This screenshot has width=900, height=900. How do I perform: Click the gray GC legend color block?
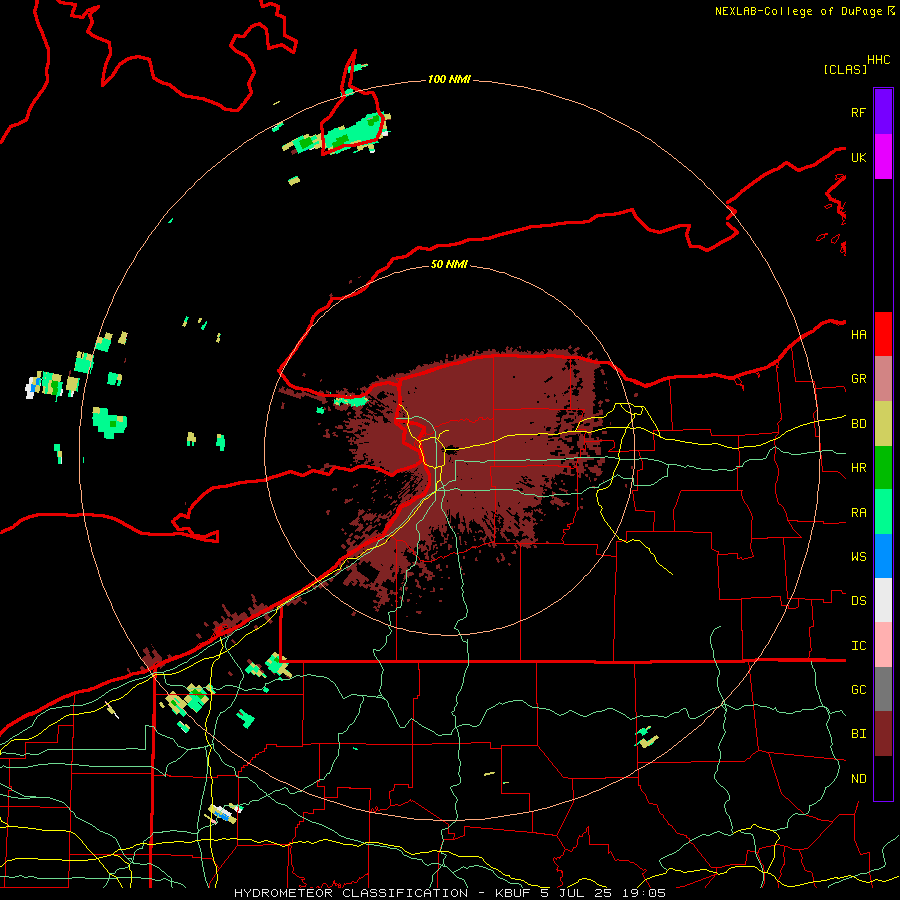point(883,689)
